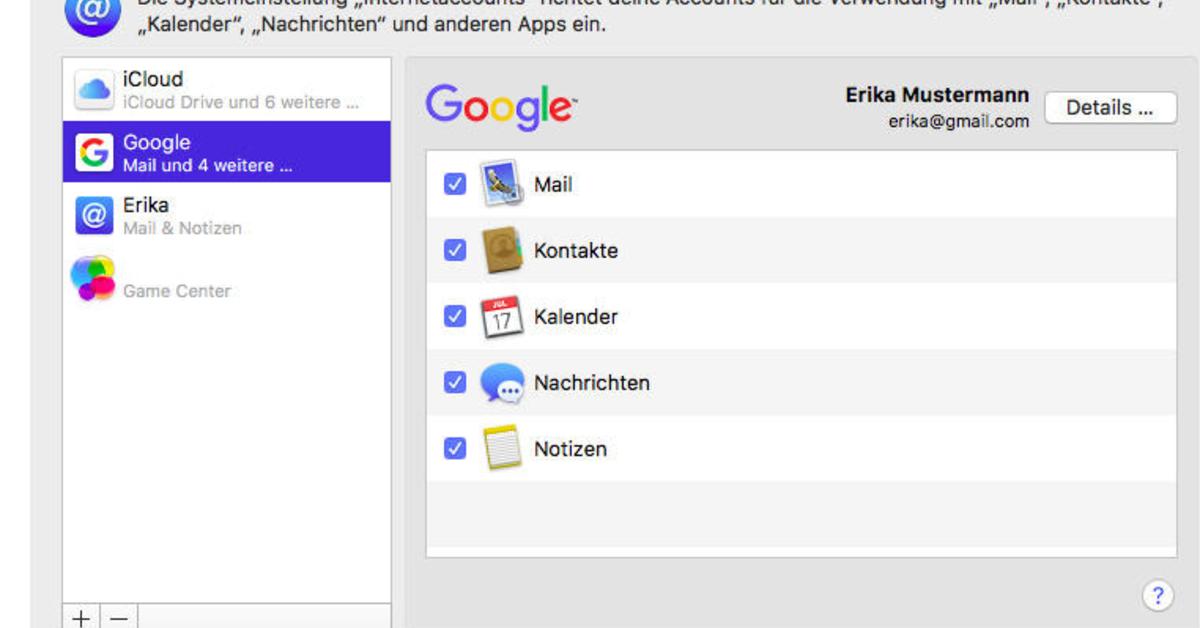Click "iCloud Drive und 6 weitere …" subtitle
This screenshot has height=628, width=1200.
[240, 102]
